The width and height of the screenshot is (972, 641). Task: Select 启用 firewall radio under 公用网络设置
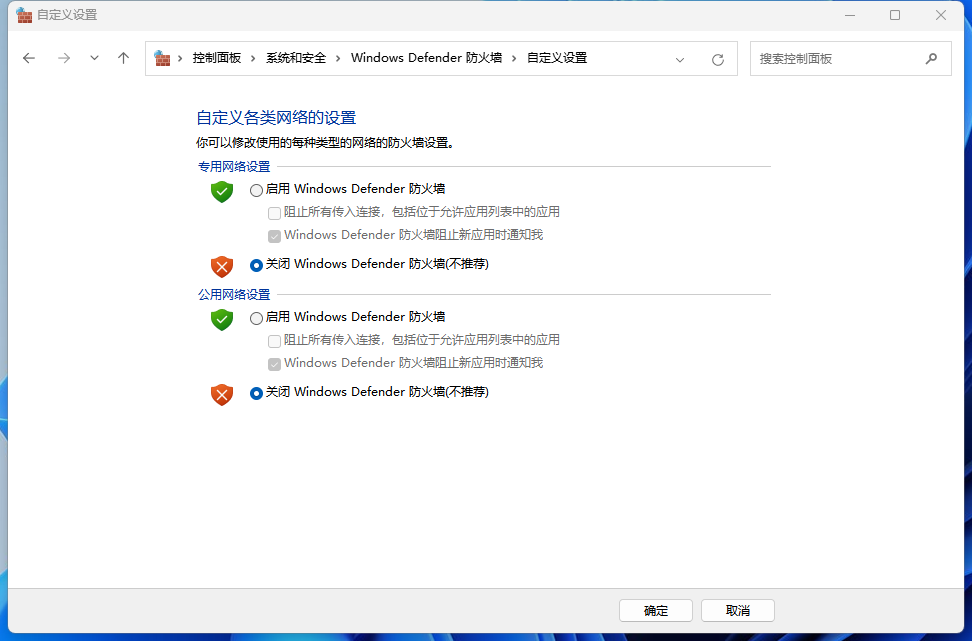click(x=257, y=318)
